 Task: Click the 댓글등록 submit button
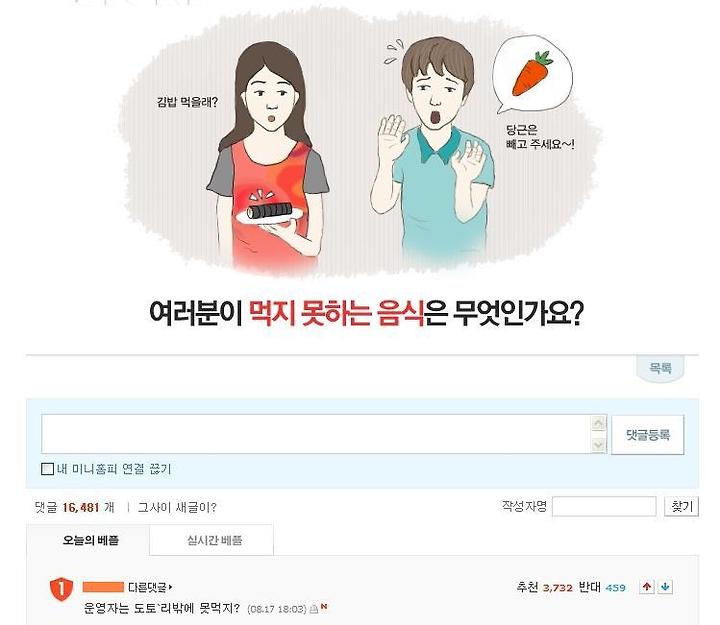648,435
